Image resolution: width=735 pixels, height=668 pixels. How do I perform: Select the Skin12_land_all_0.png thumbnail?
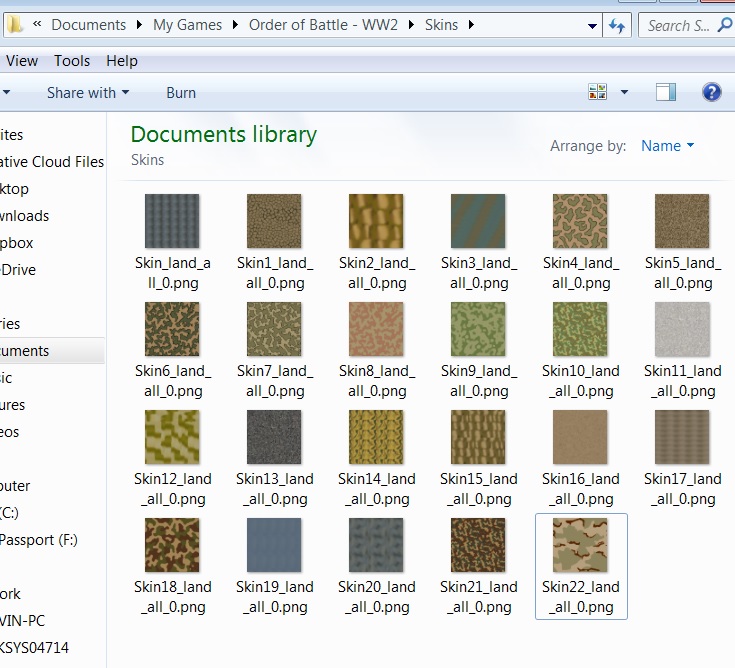pyautogui.click(x=173, y=438)
